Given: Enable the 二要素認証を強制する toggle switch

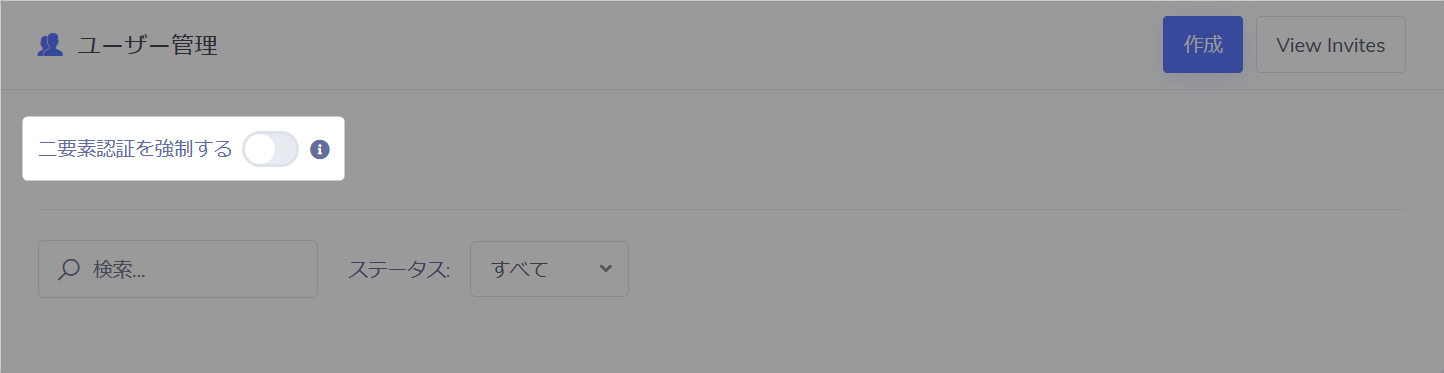Looking at the screenshot, I should (271, 149).
